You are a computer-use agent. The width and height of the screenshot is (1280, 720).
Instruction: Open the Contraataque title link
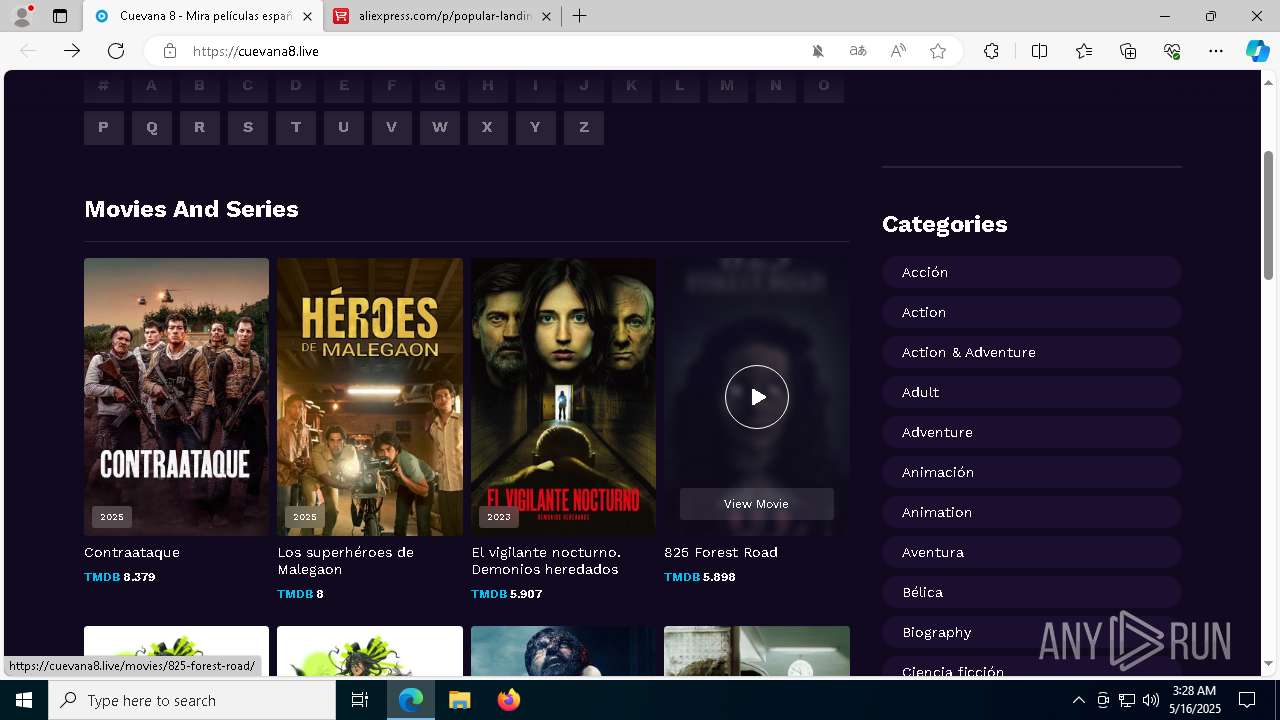132,552
